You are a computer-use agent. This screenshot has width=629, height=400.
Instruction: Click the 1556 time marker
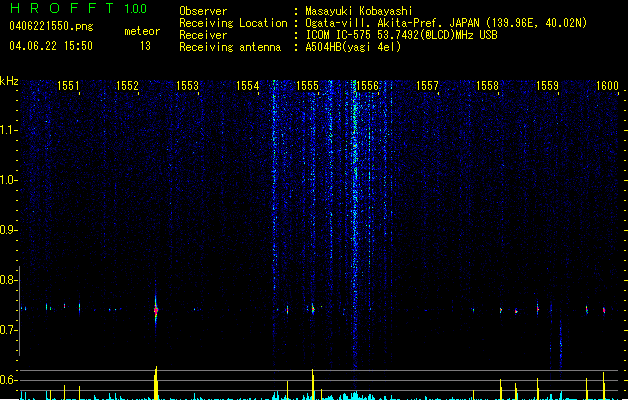[367, 86]
